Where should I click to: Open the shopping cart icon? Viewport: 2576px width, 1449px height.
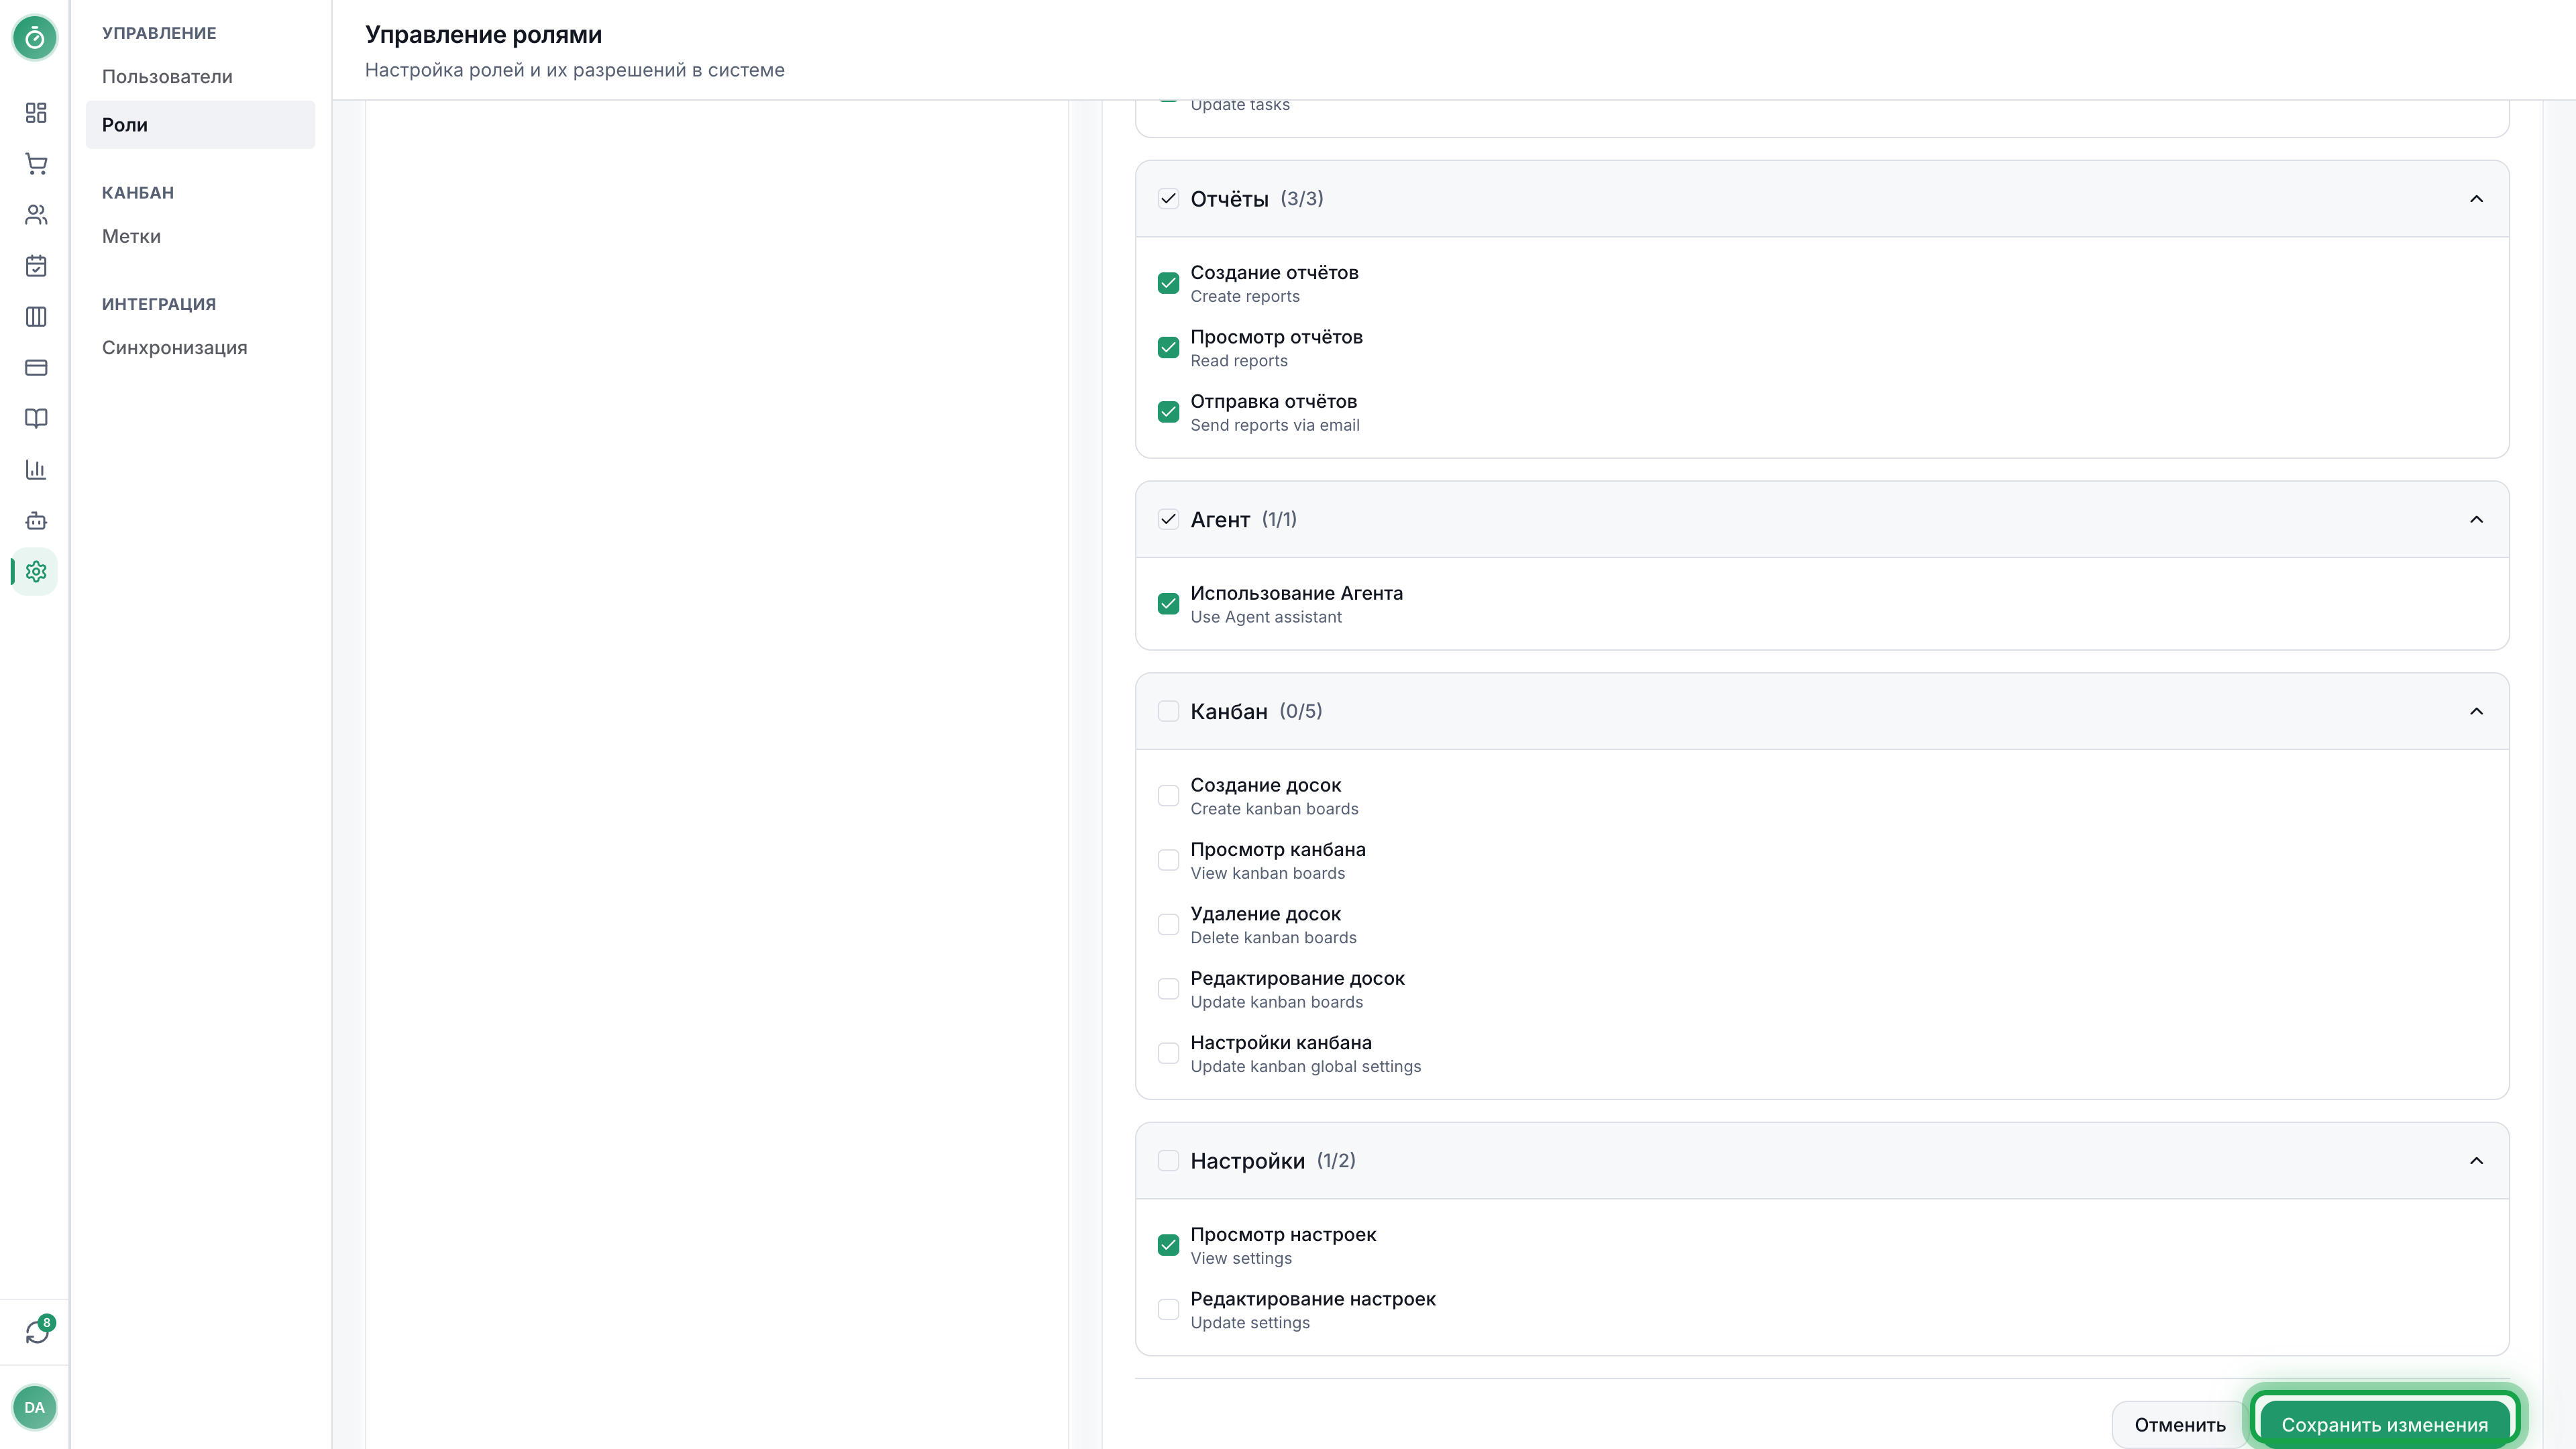36,164
